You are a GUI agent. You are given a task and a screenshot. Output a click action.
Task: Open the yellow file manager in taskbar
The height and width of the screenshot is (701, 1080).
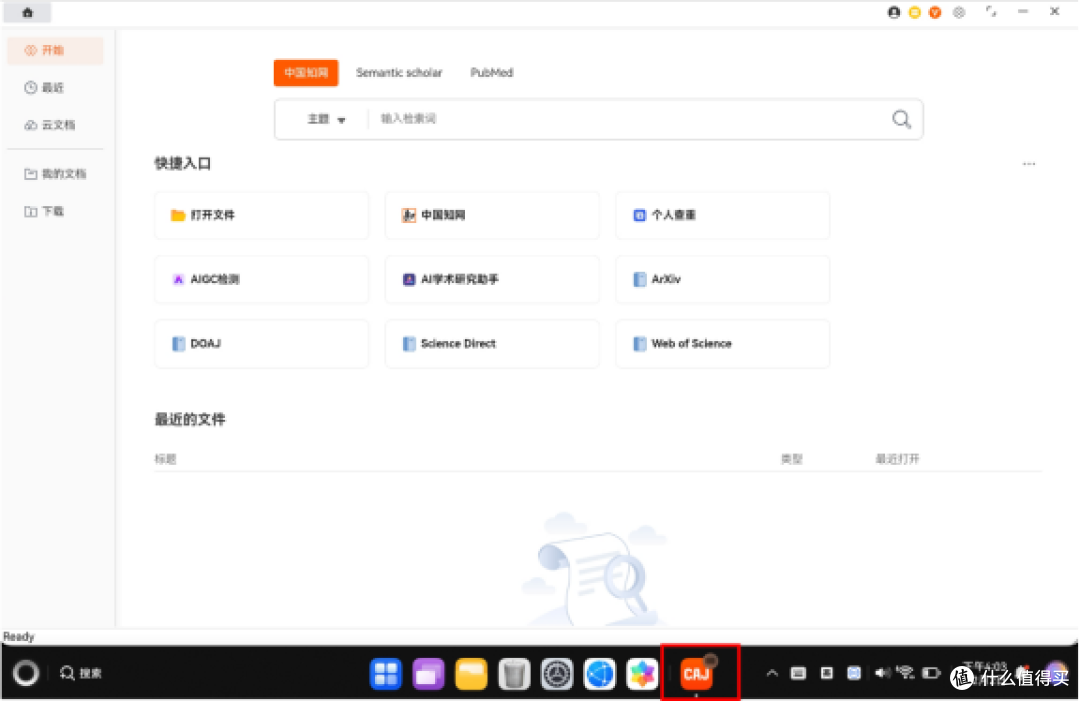pos(471,674)
